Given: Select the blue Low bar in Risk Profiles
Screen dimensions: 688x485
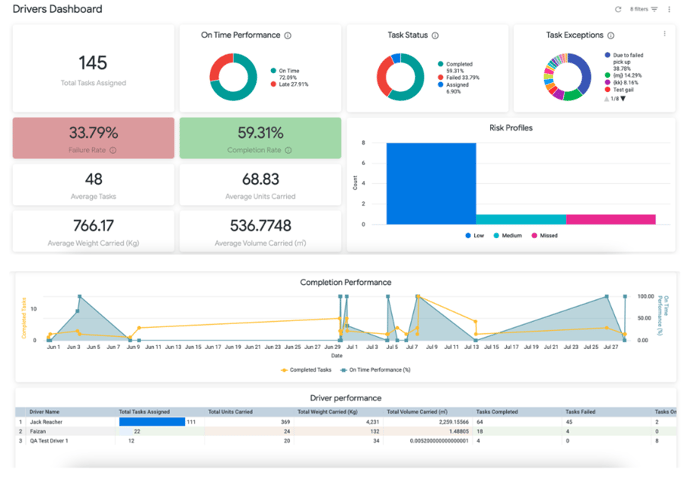Looking at the screenshot, I should click(x=431, y=183).
